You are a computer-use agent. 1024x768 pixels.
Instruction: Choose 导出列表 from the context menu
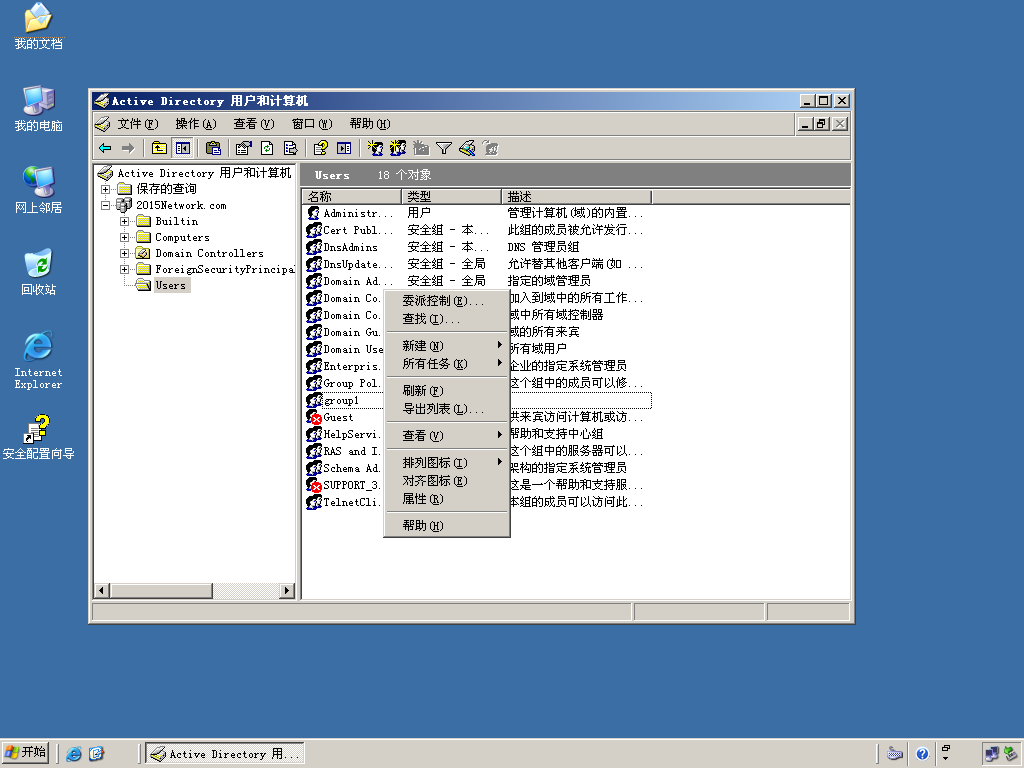tap(447, 409)
